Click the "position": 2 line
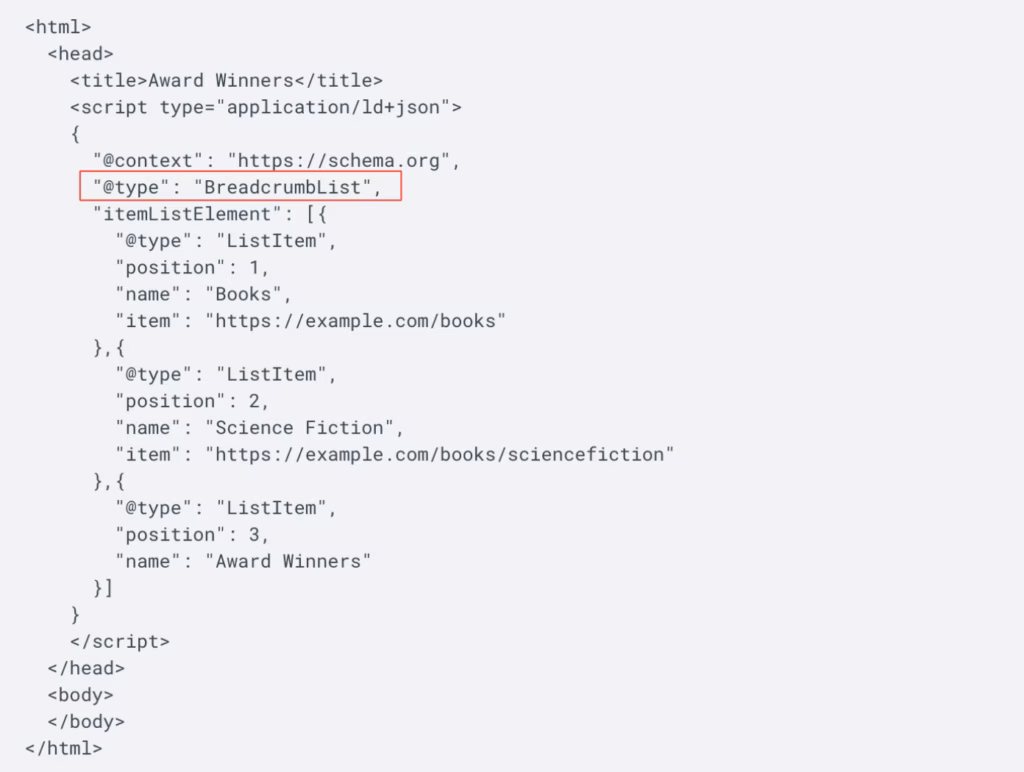Viewport: 1024px width, 772px height. pyautogui.click(x=192, y=401)
